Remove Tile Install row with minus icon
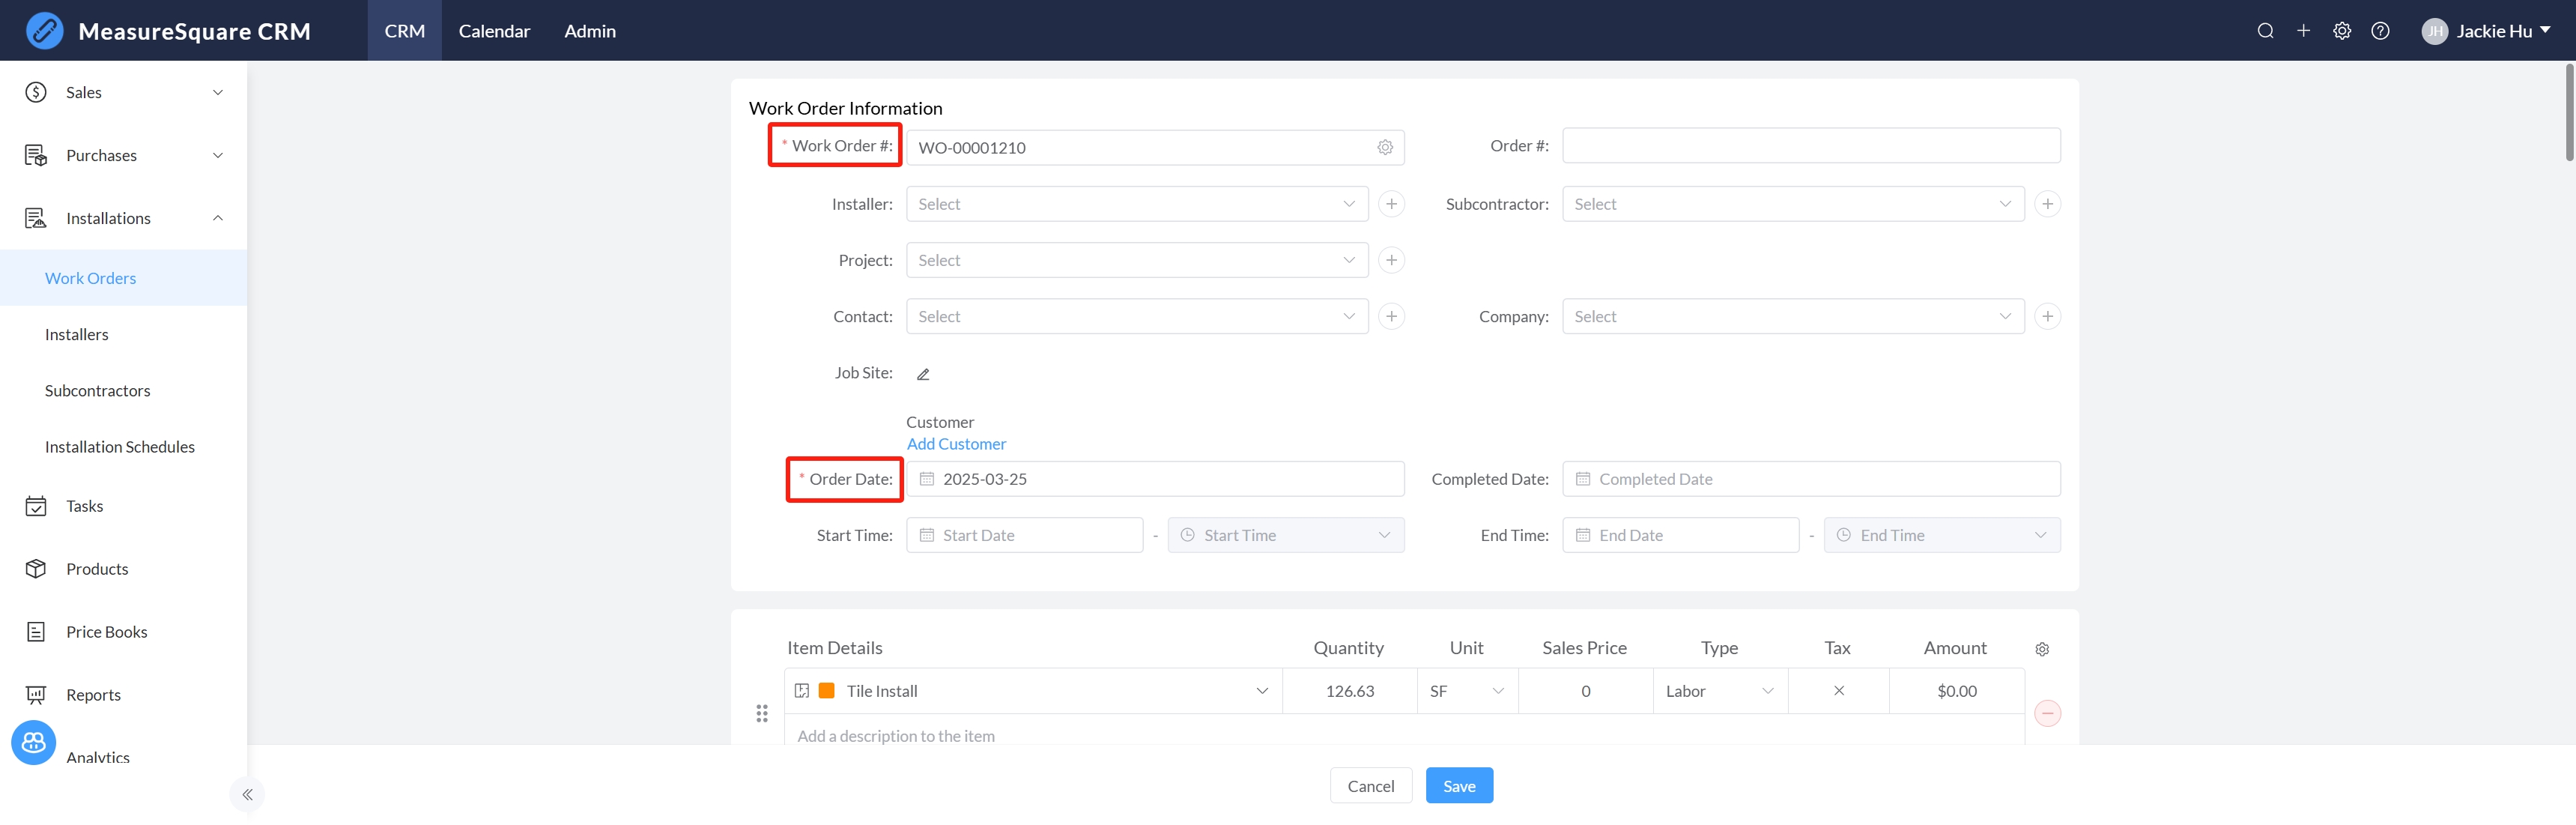Image resolution: width=2576 pixels, height=825 pixels. coord(2047,713)
